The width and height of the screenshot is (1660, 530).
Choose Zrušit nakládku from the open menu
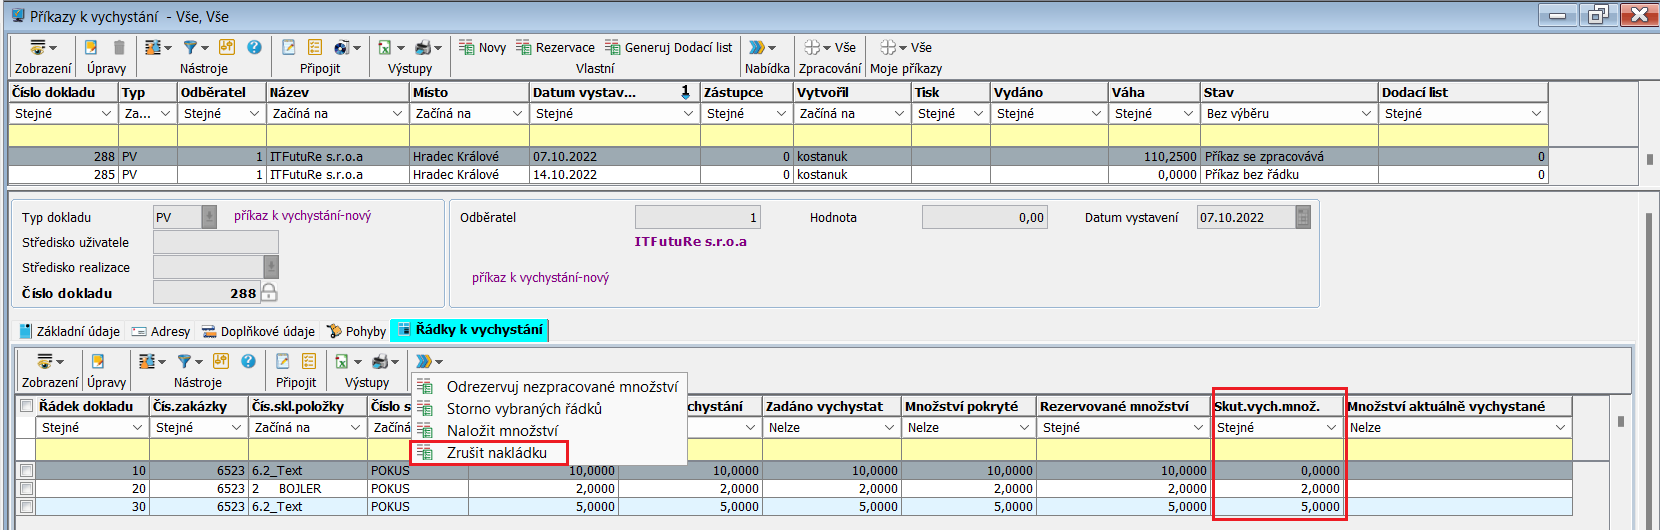click(x=496, y=453)
